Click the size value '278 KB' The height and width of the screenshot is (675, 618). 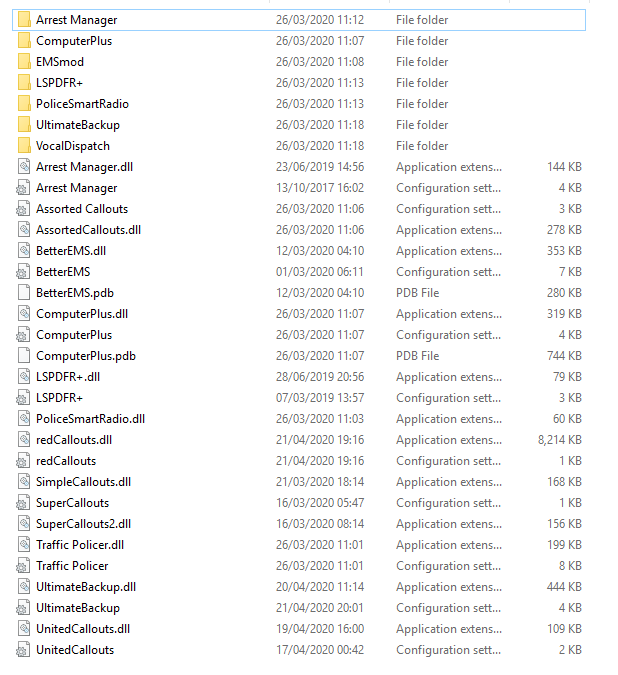pyautogui.click(x=564, y=230)
